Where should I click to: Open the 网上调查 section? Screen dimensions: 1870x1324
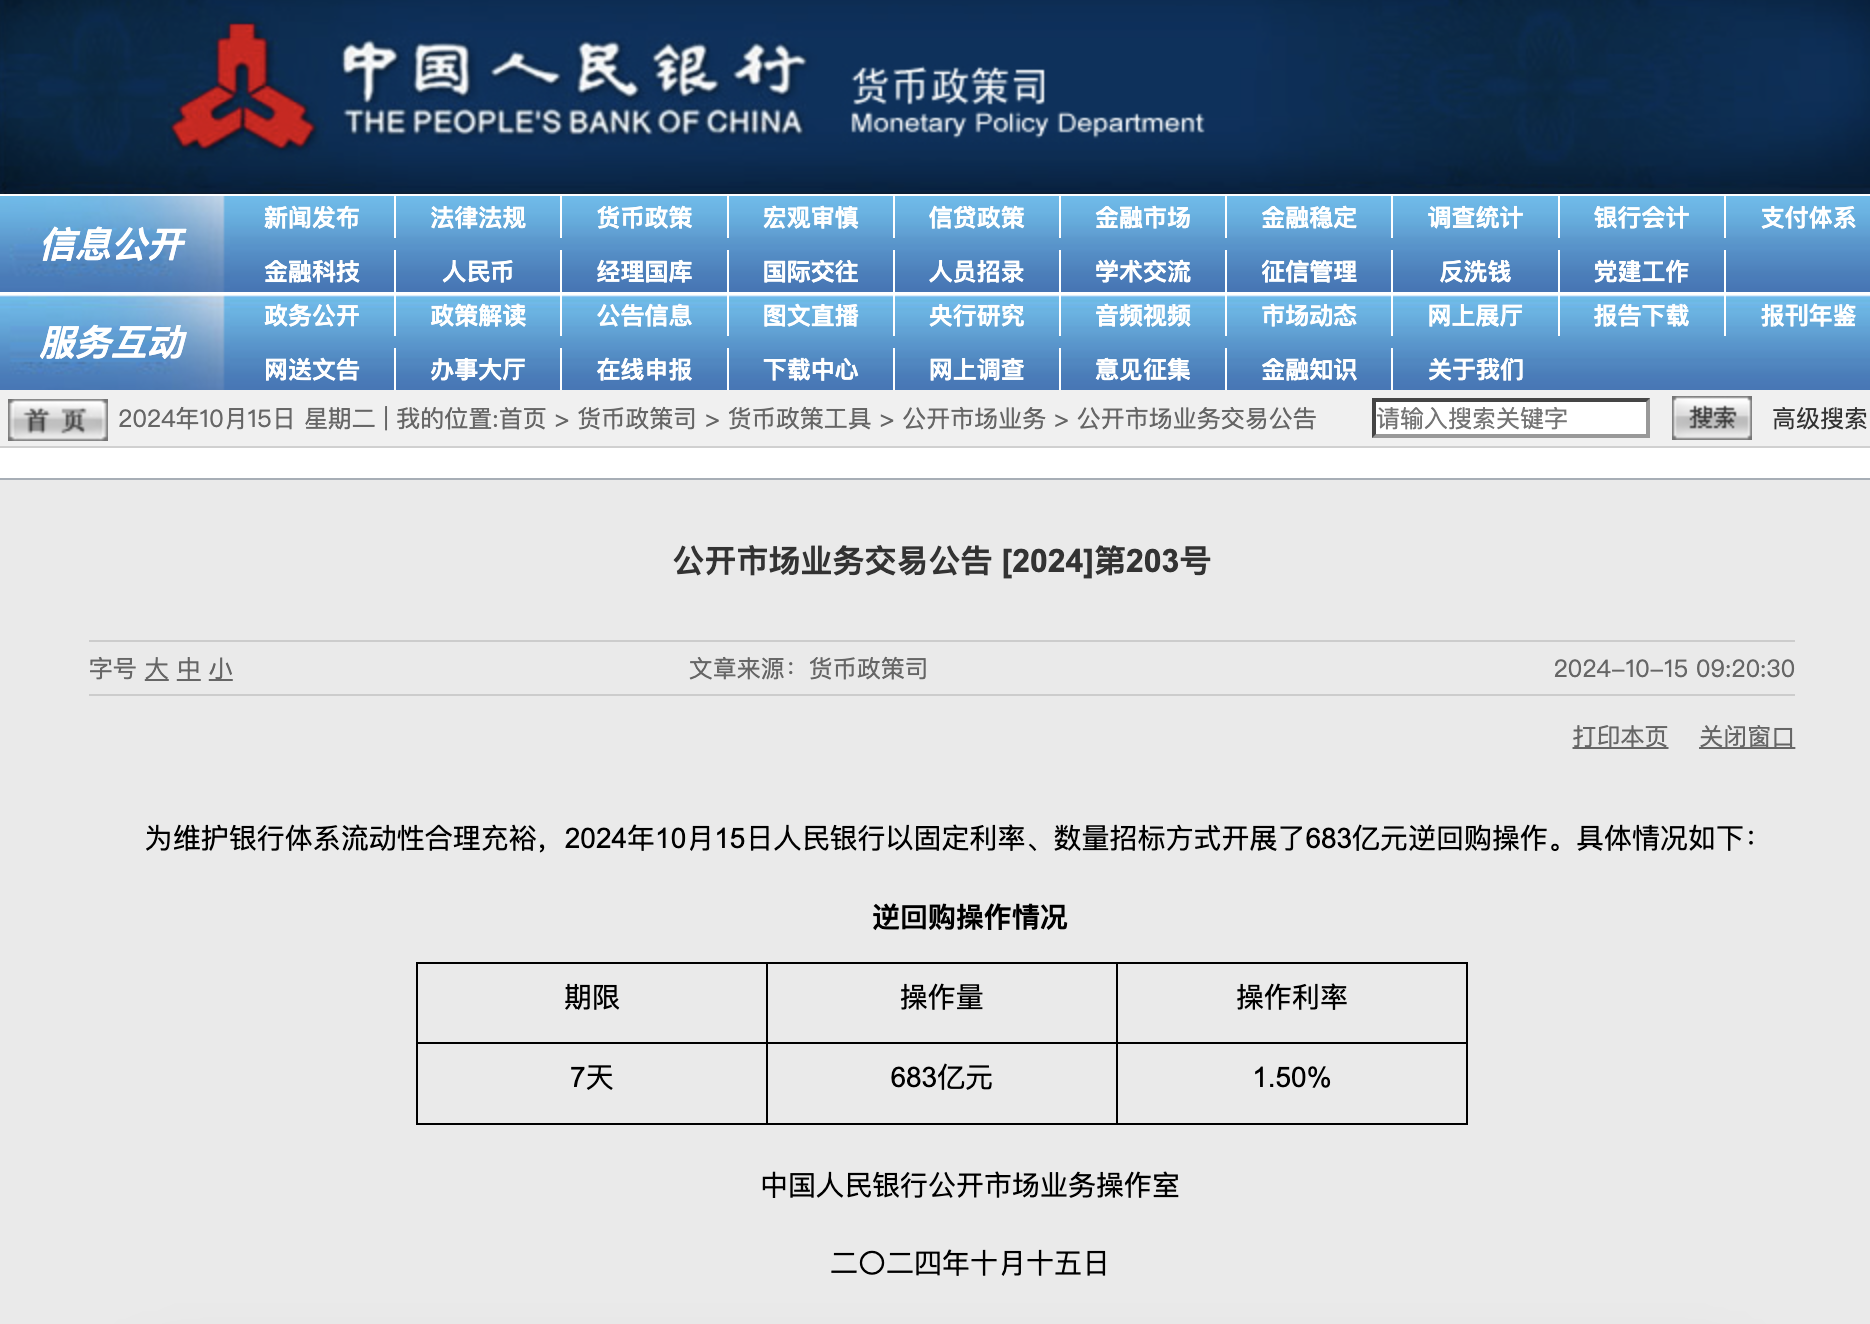tap(976, 369)
